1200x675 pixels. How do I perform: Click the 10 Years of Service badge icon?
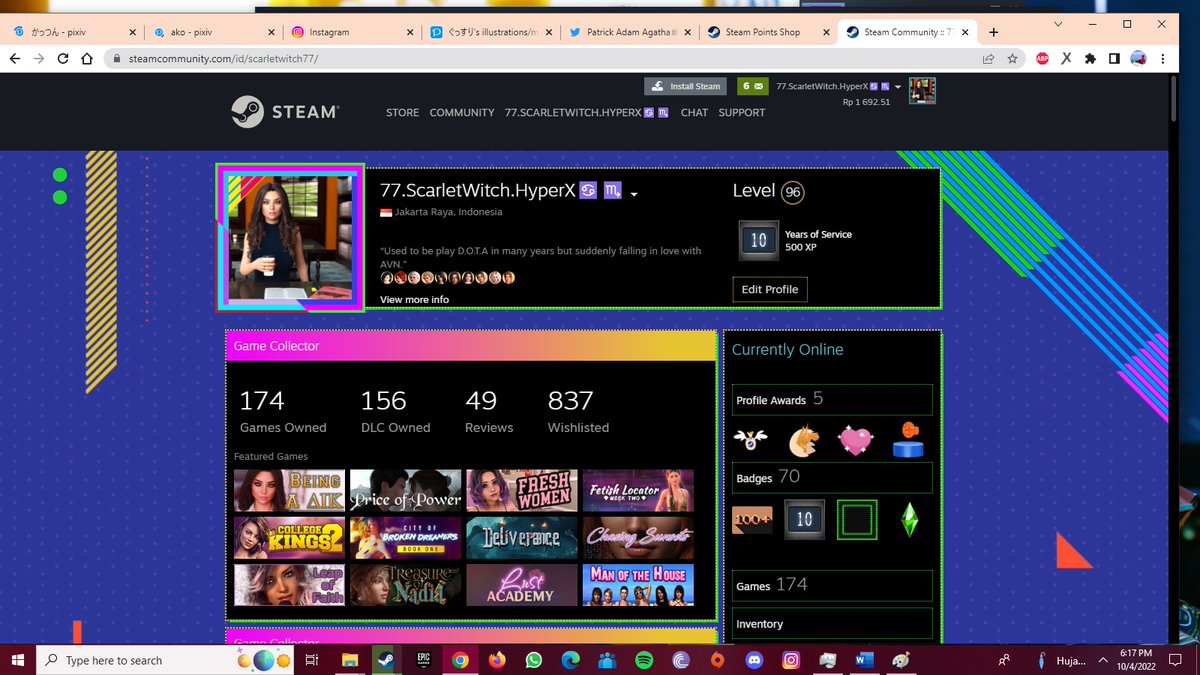click(758, 240)
